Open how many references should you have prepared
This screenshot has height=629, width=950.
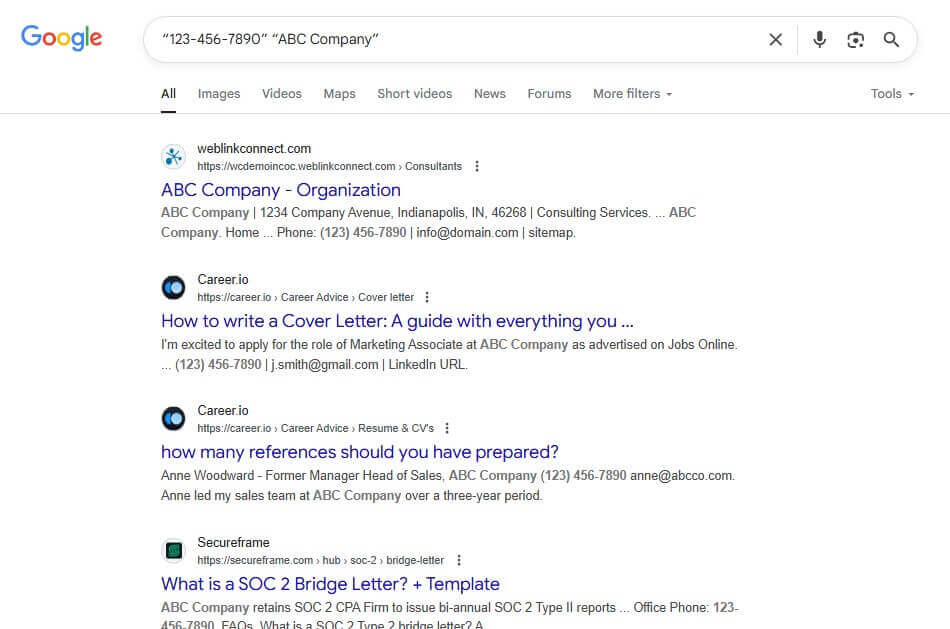tap(359, 452)
